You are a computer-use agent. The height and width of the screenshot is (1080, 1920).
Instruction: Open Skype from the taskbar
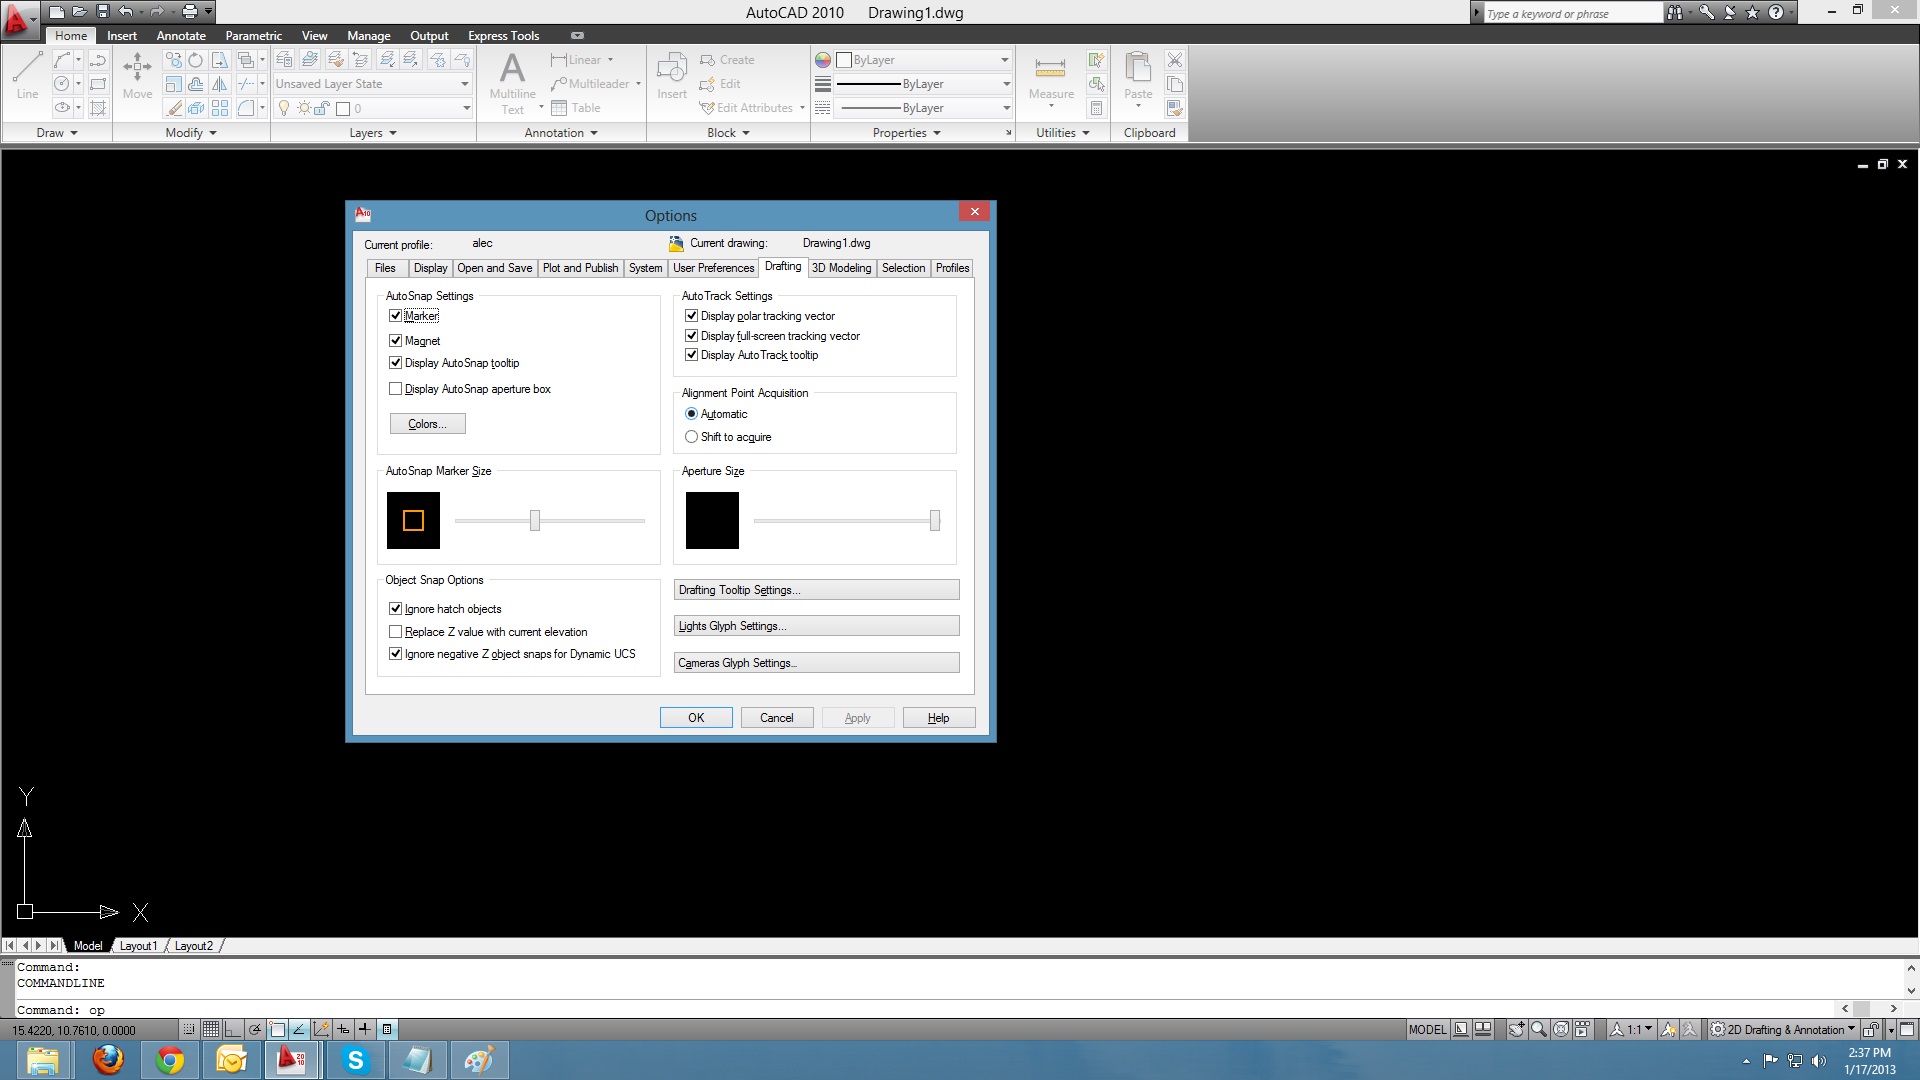(x=355, y=1059)
